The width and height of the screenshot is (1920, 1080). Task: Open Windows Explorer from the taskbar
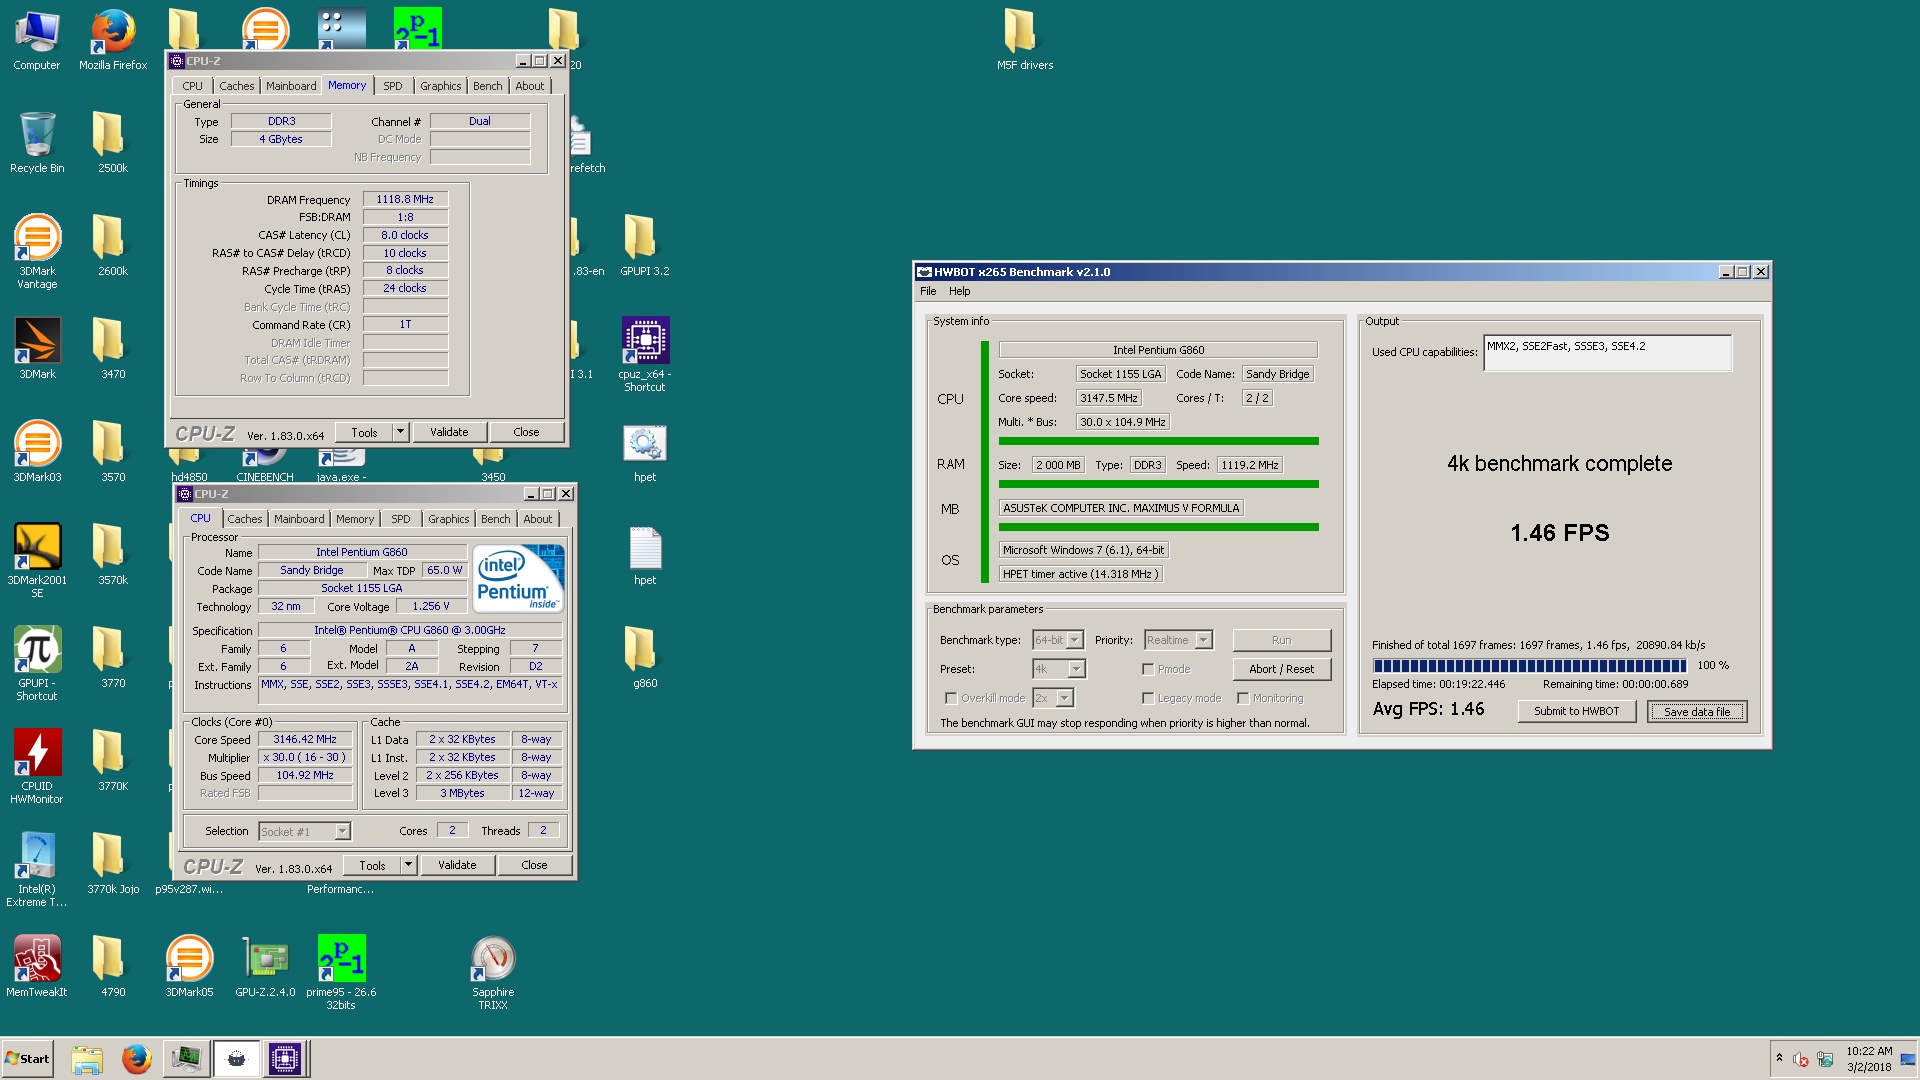87,1059
